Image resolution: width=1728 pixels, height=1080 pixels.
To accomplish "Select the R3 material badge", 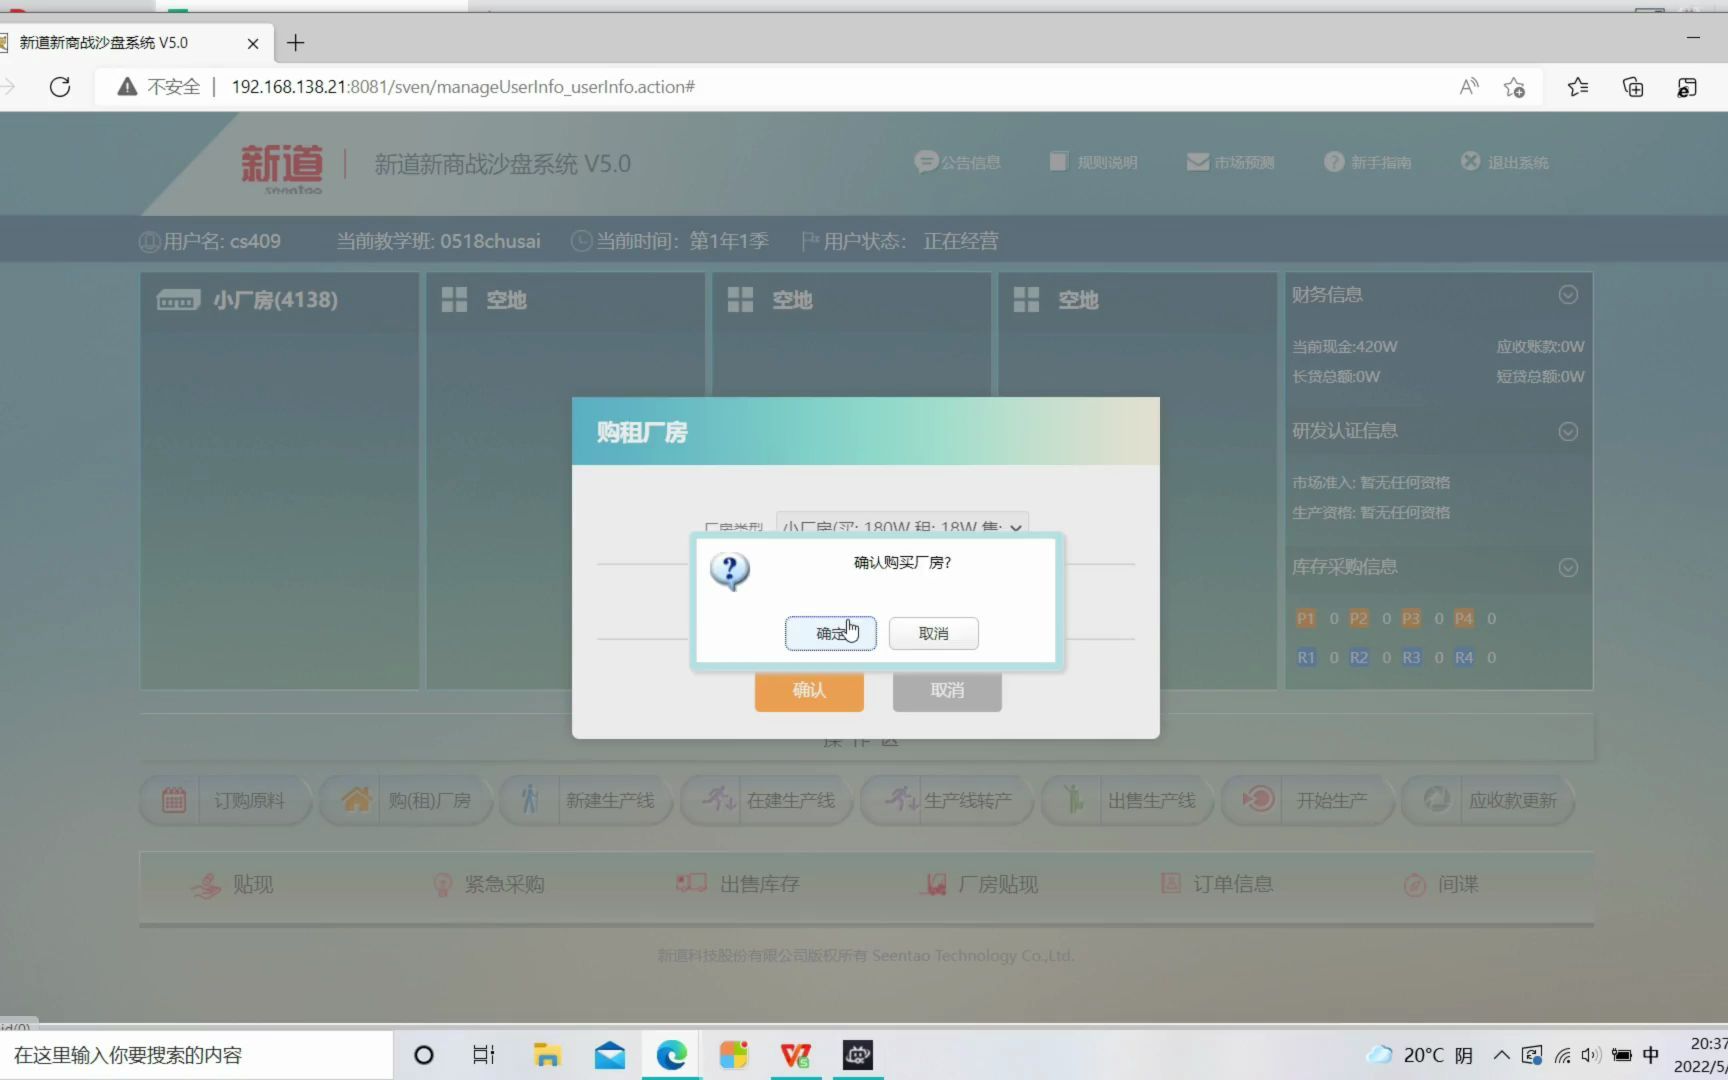I will click(x=1411, y=658).
